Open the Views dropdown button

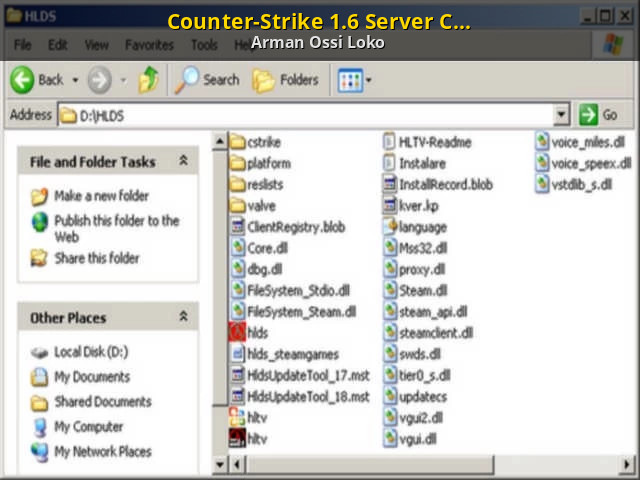[354, 80]
